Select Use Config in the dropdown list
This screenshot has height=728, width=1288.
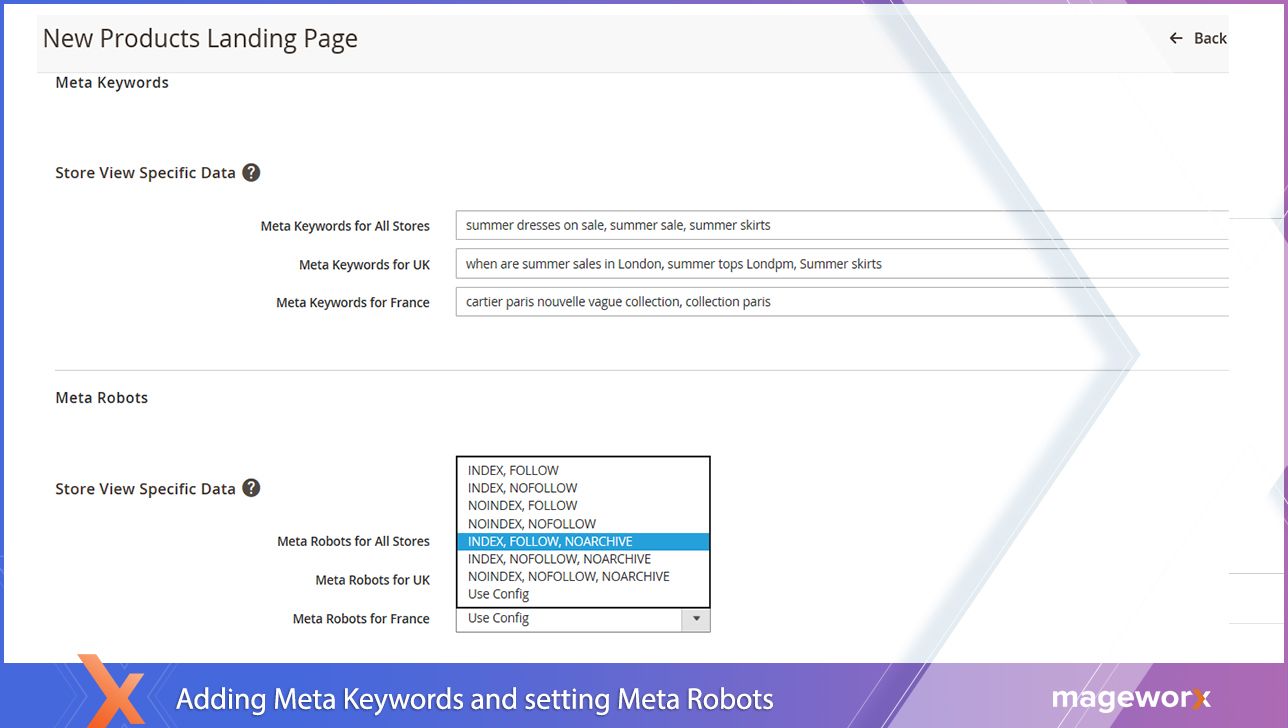point(498,594)
